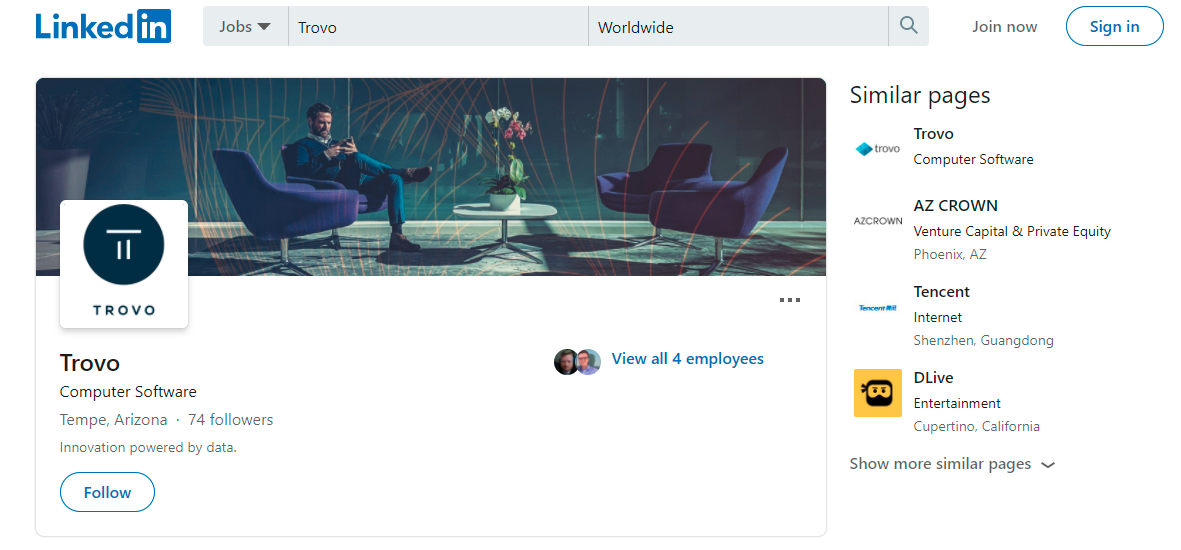Click the Entertainment industry label under DLive
Image resolution: width=1181 pixels, height=550 pixels.
(957, 403)
